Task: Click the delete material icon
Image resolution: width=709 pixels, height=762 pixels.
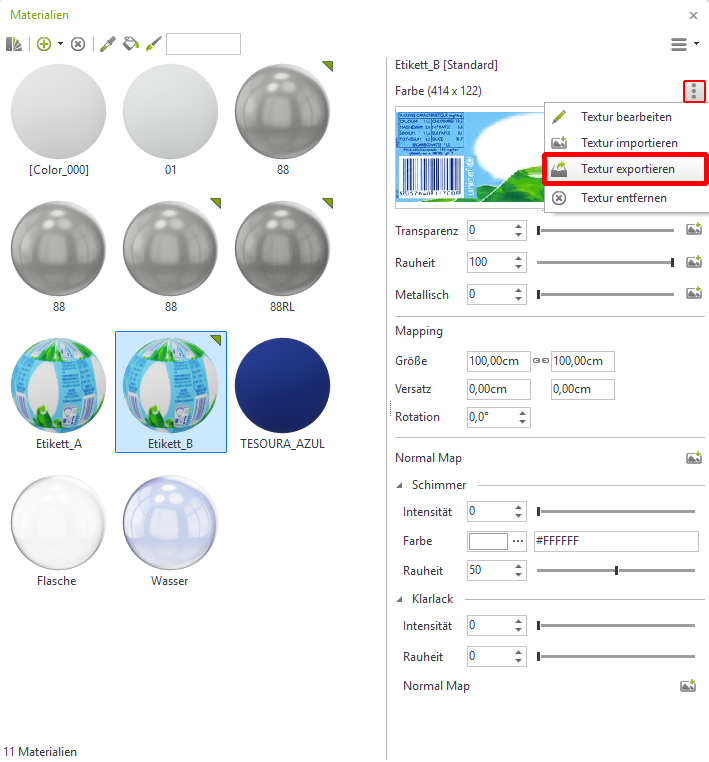Action: point(78,44)
